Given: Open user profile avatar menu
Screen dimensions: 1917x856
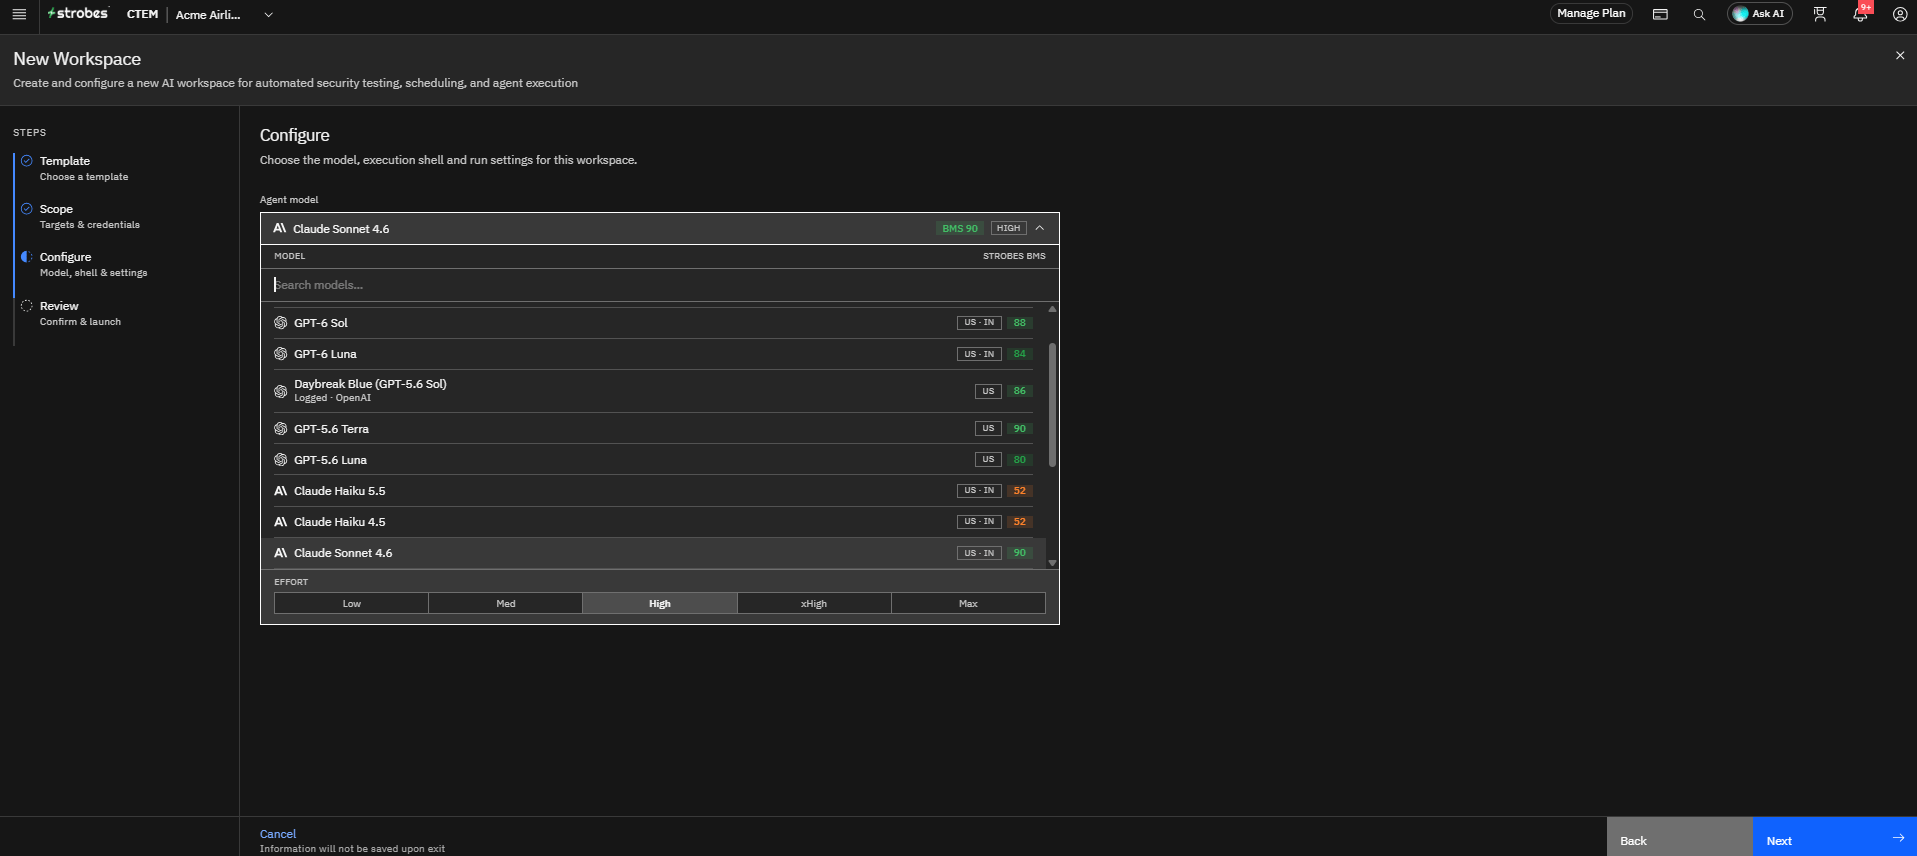Looking at the screenshot, I should click(x=1900, y=14).
